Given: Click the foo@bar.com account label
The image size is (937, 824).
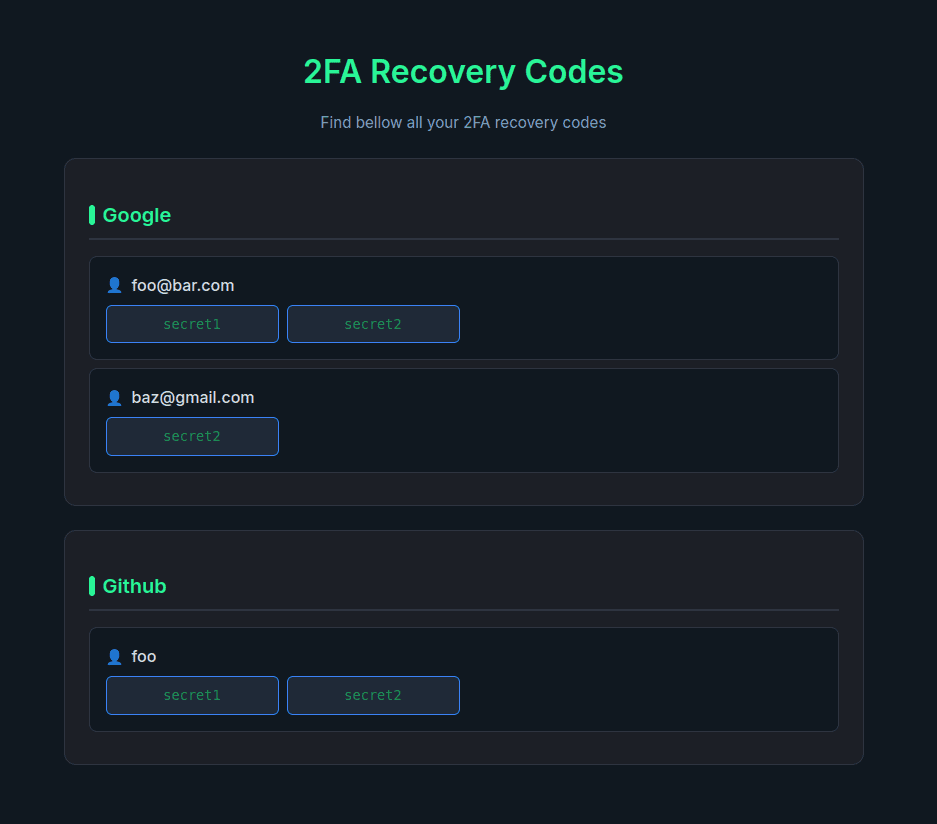Looking at the screenshot, I should [x=183, y=286].
